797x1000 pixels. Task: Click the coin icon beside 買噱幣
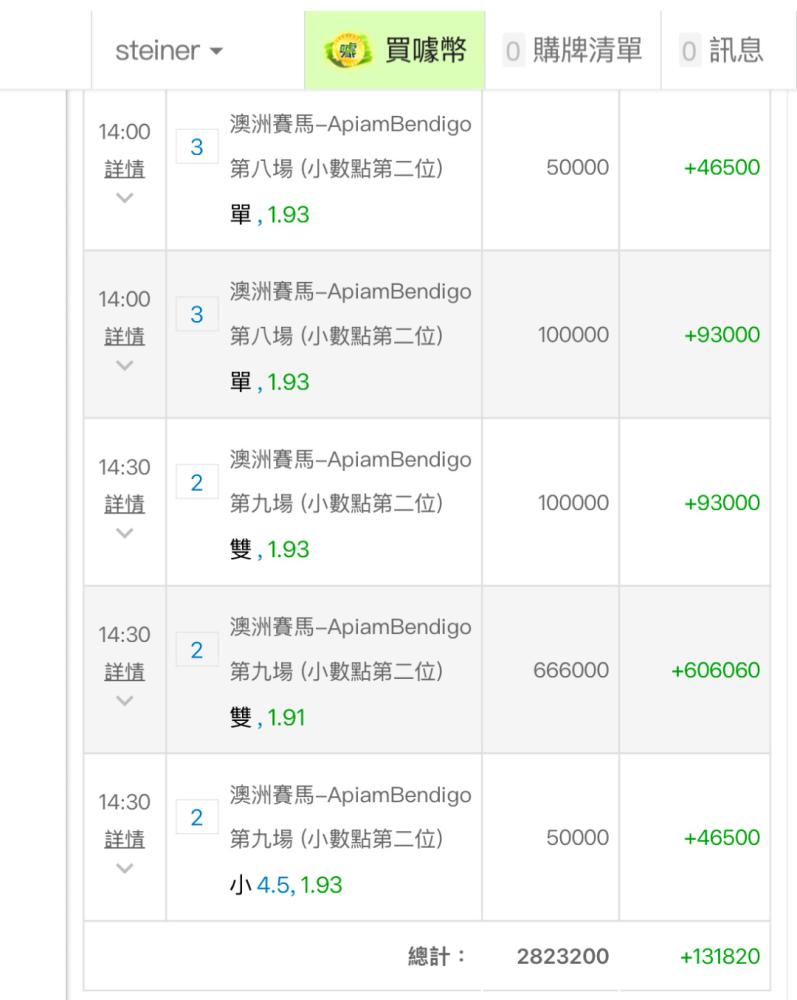(343, 52)
